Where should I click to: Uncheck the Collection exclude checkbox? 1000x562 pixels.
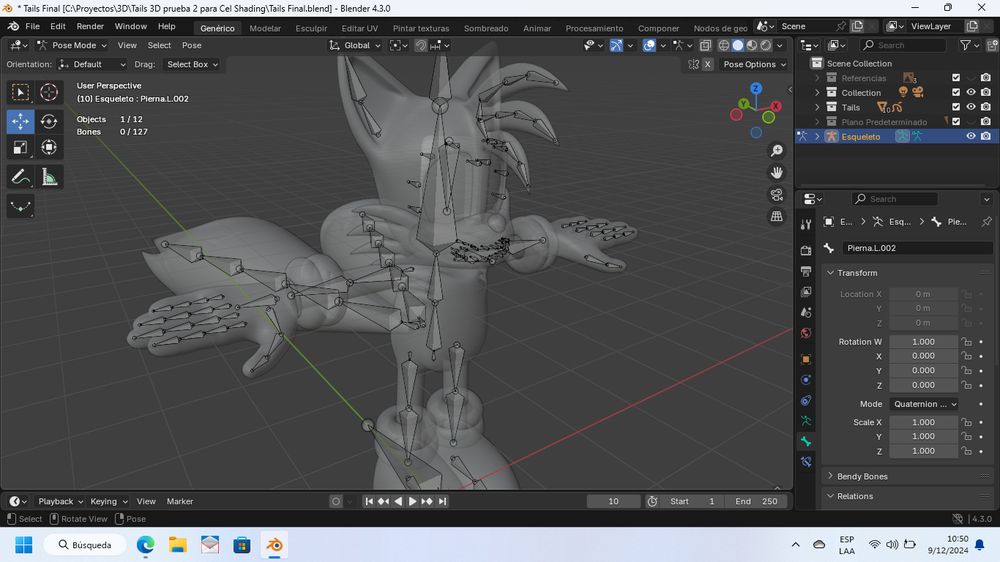click(x=956, y=92)
